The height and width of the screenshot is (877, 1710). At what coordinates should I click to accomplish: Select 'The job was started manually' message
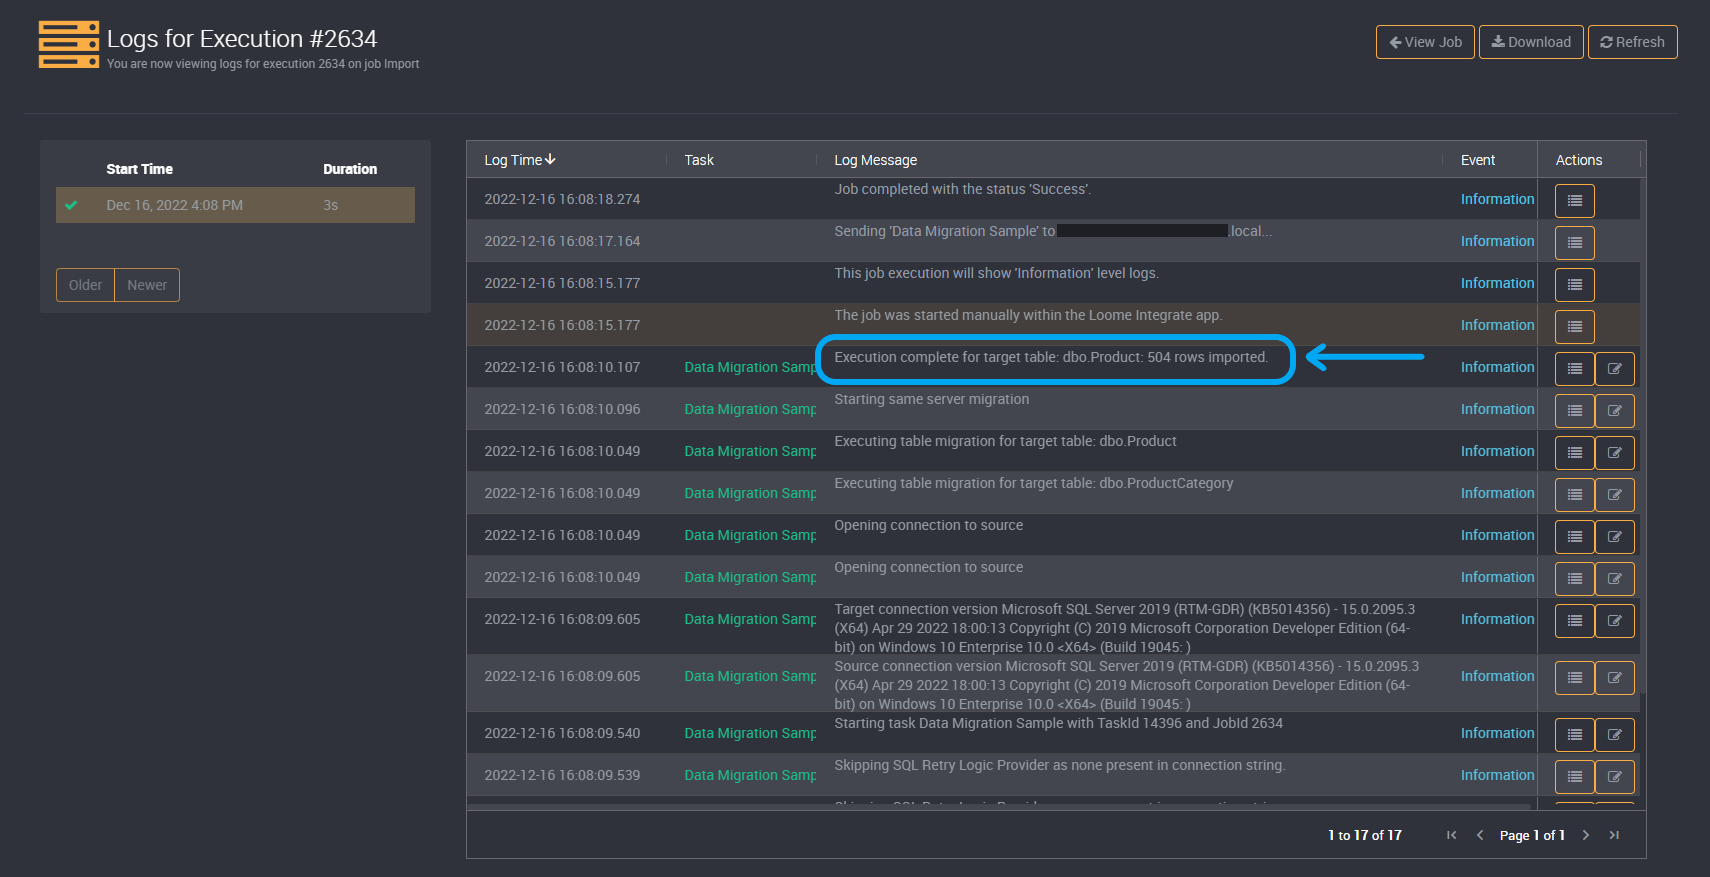point(1028,315)
